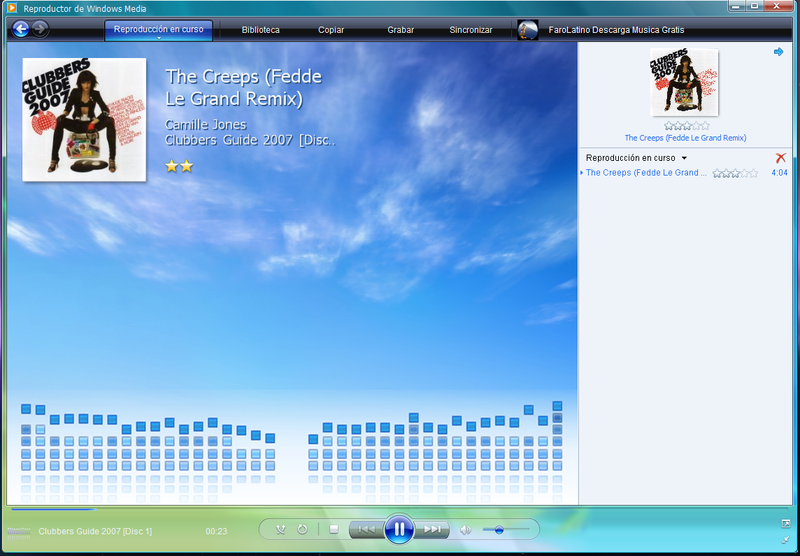This screenshot has height=556, width=800.
Task: Open FaroLatino Descarga Musica Gratis store tab
Action: pyautogui.click(x=616, y=30)
